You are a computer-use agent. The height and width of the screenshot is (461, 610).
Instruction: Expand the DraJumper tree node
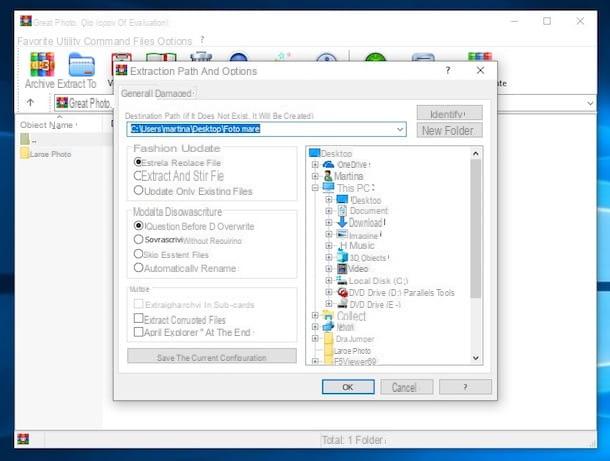click(x=315, y=338)
